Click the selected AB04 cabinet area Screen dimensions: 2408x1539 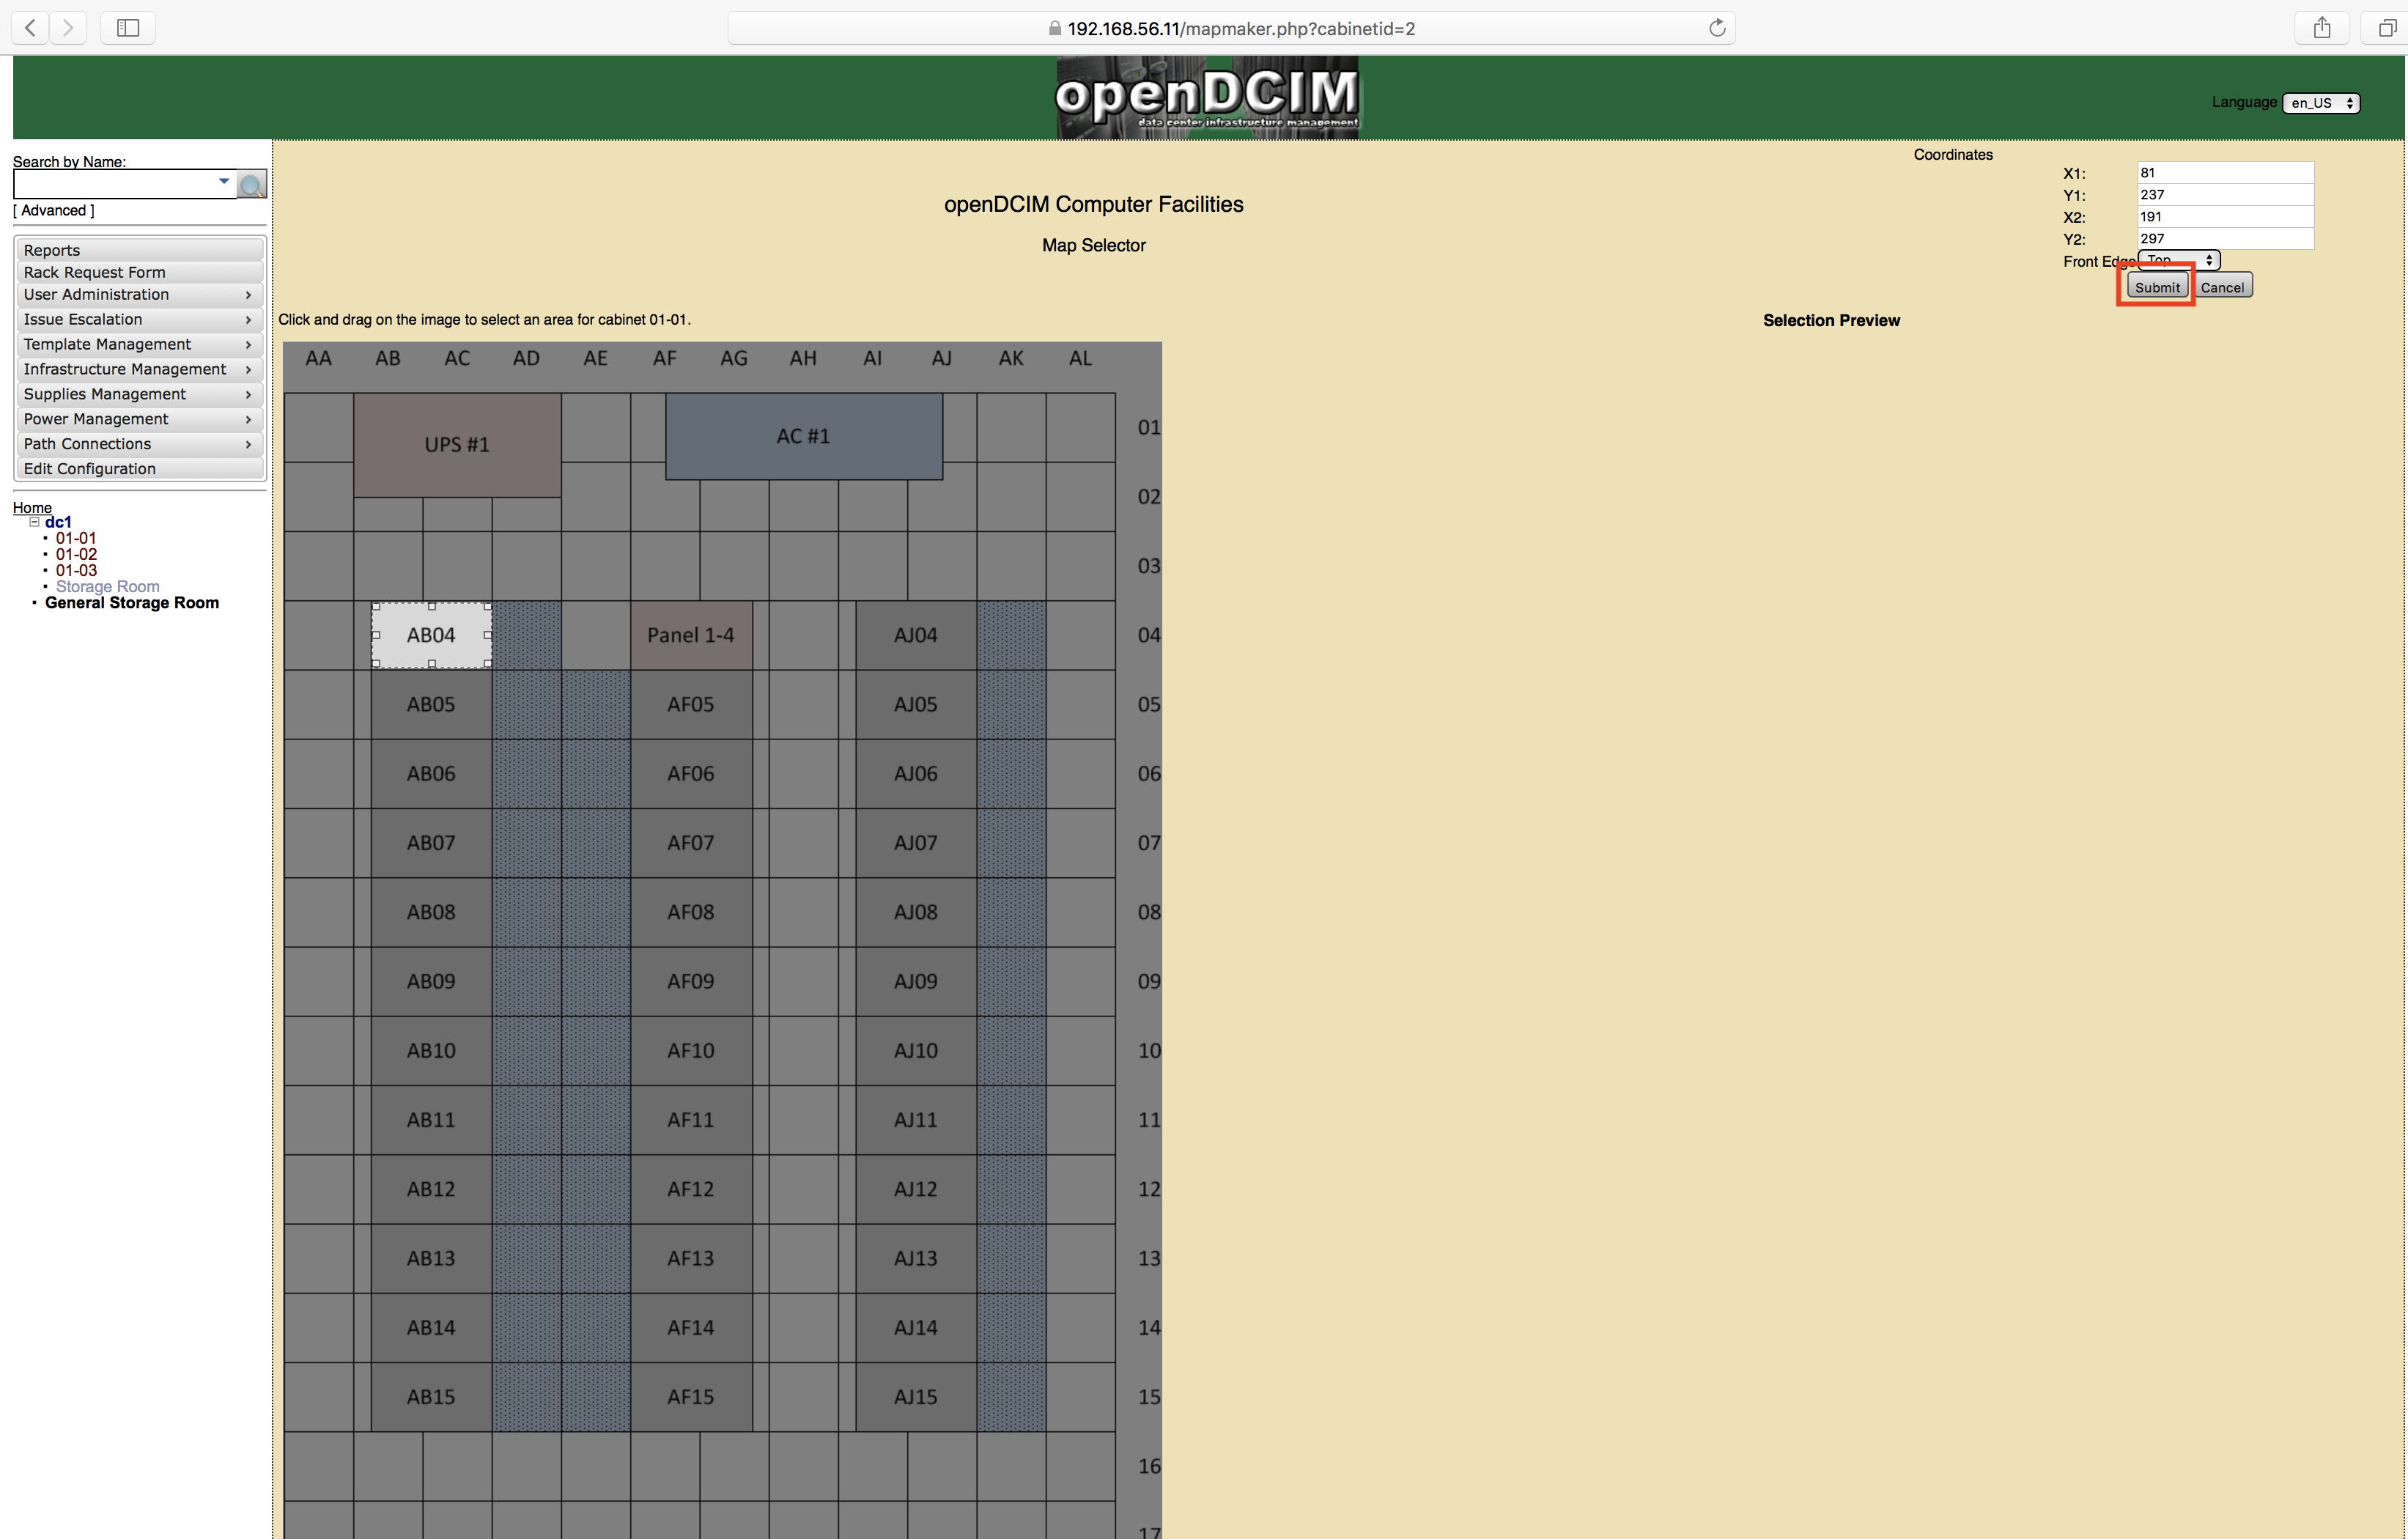click(x=431, y=635)
